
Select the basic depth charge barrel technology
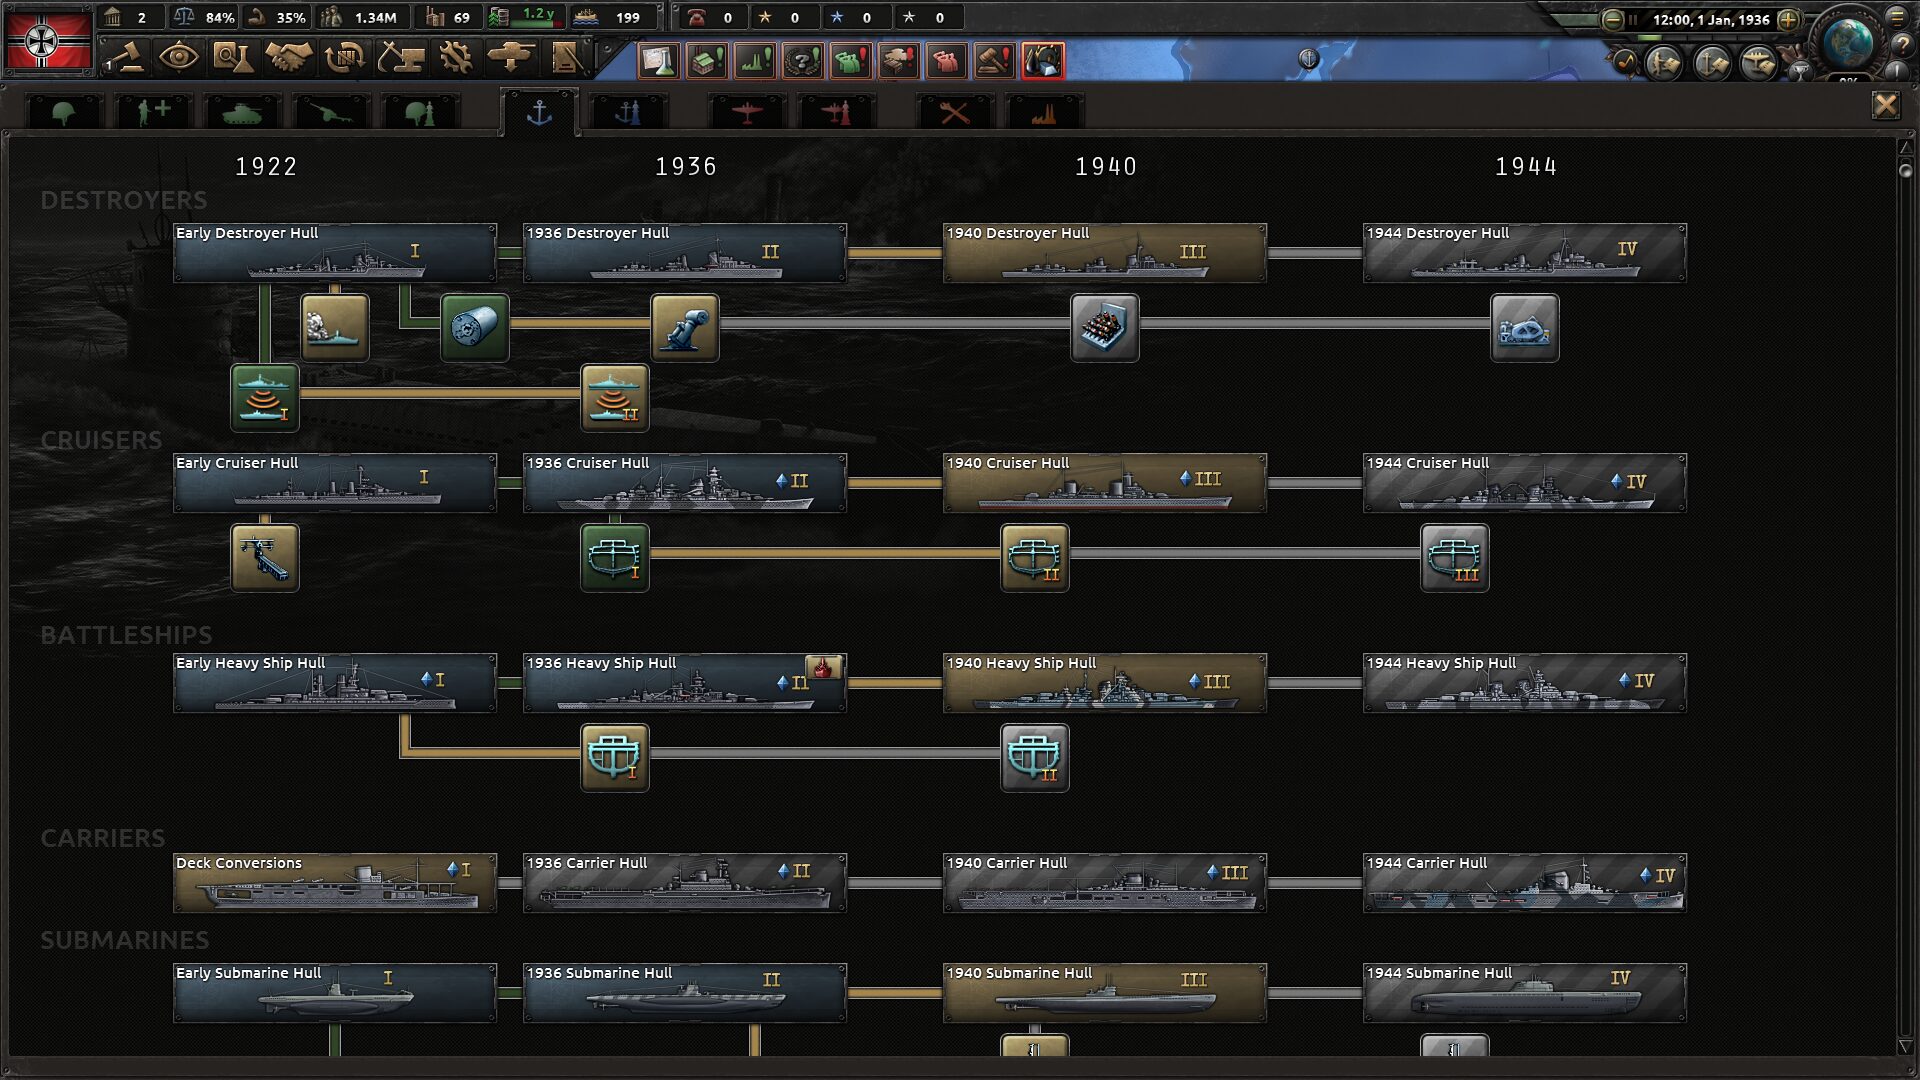(x=475, y=327)
